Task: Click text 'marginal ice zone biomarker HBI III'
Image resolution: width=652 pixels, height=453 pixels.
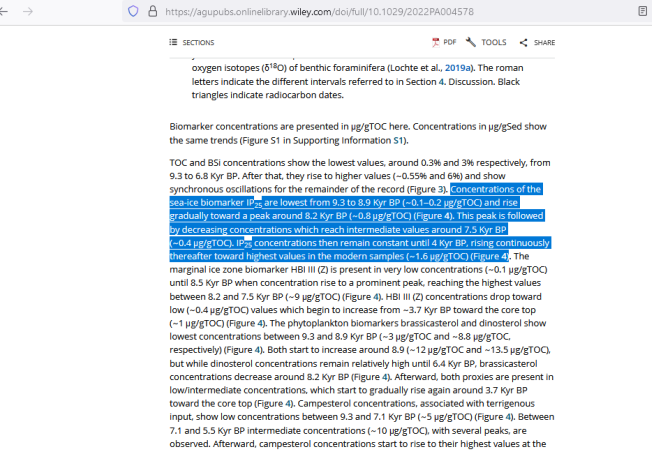Action: (242, 270)
